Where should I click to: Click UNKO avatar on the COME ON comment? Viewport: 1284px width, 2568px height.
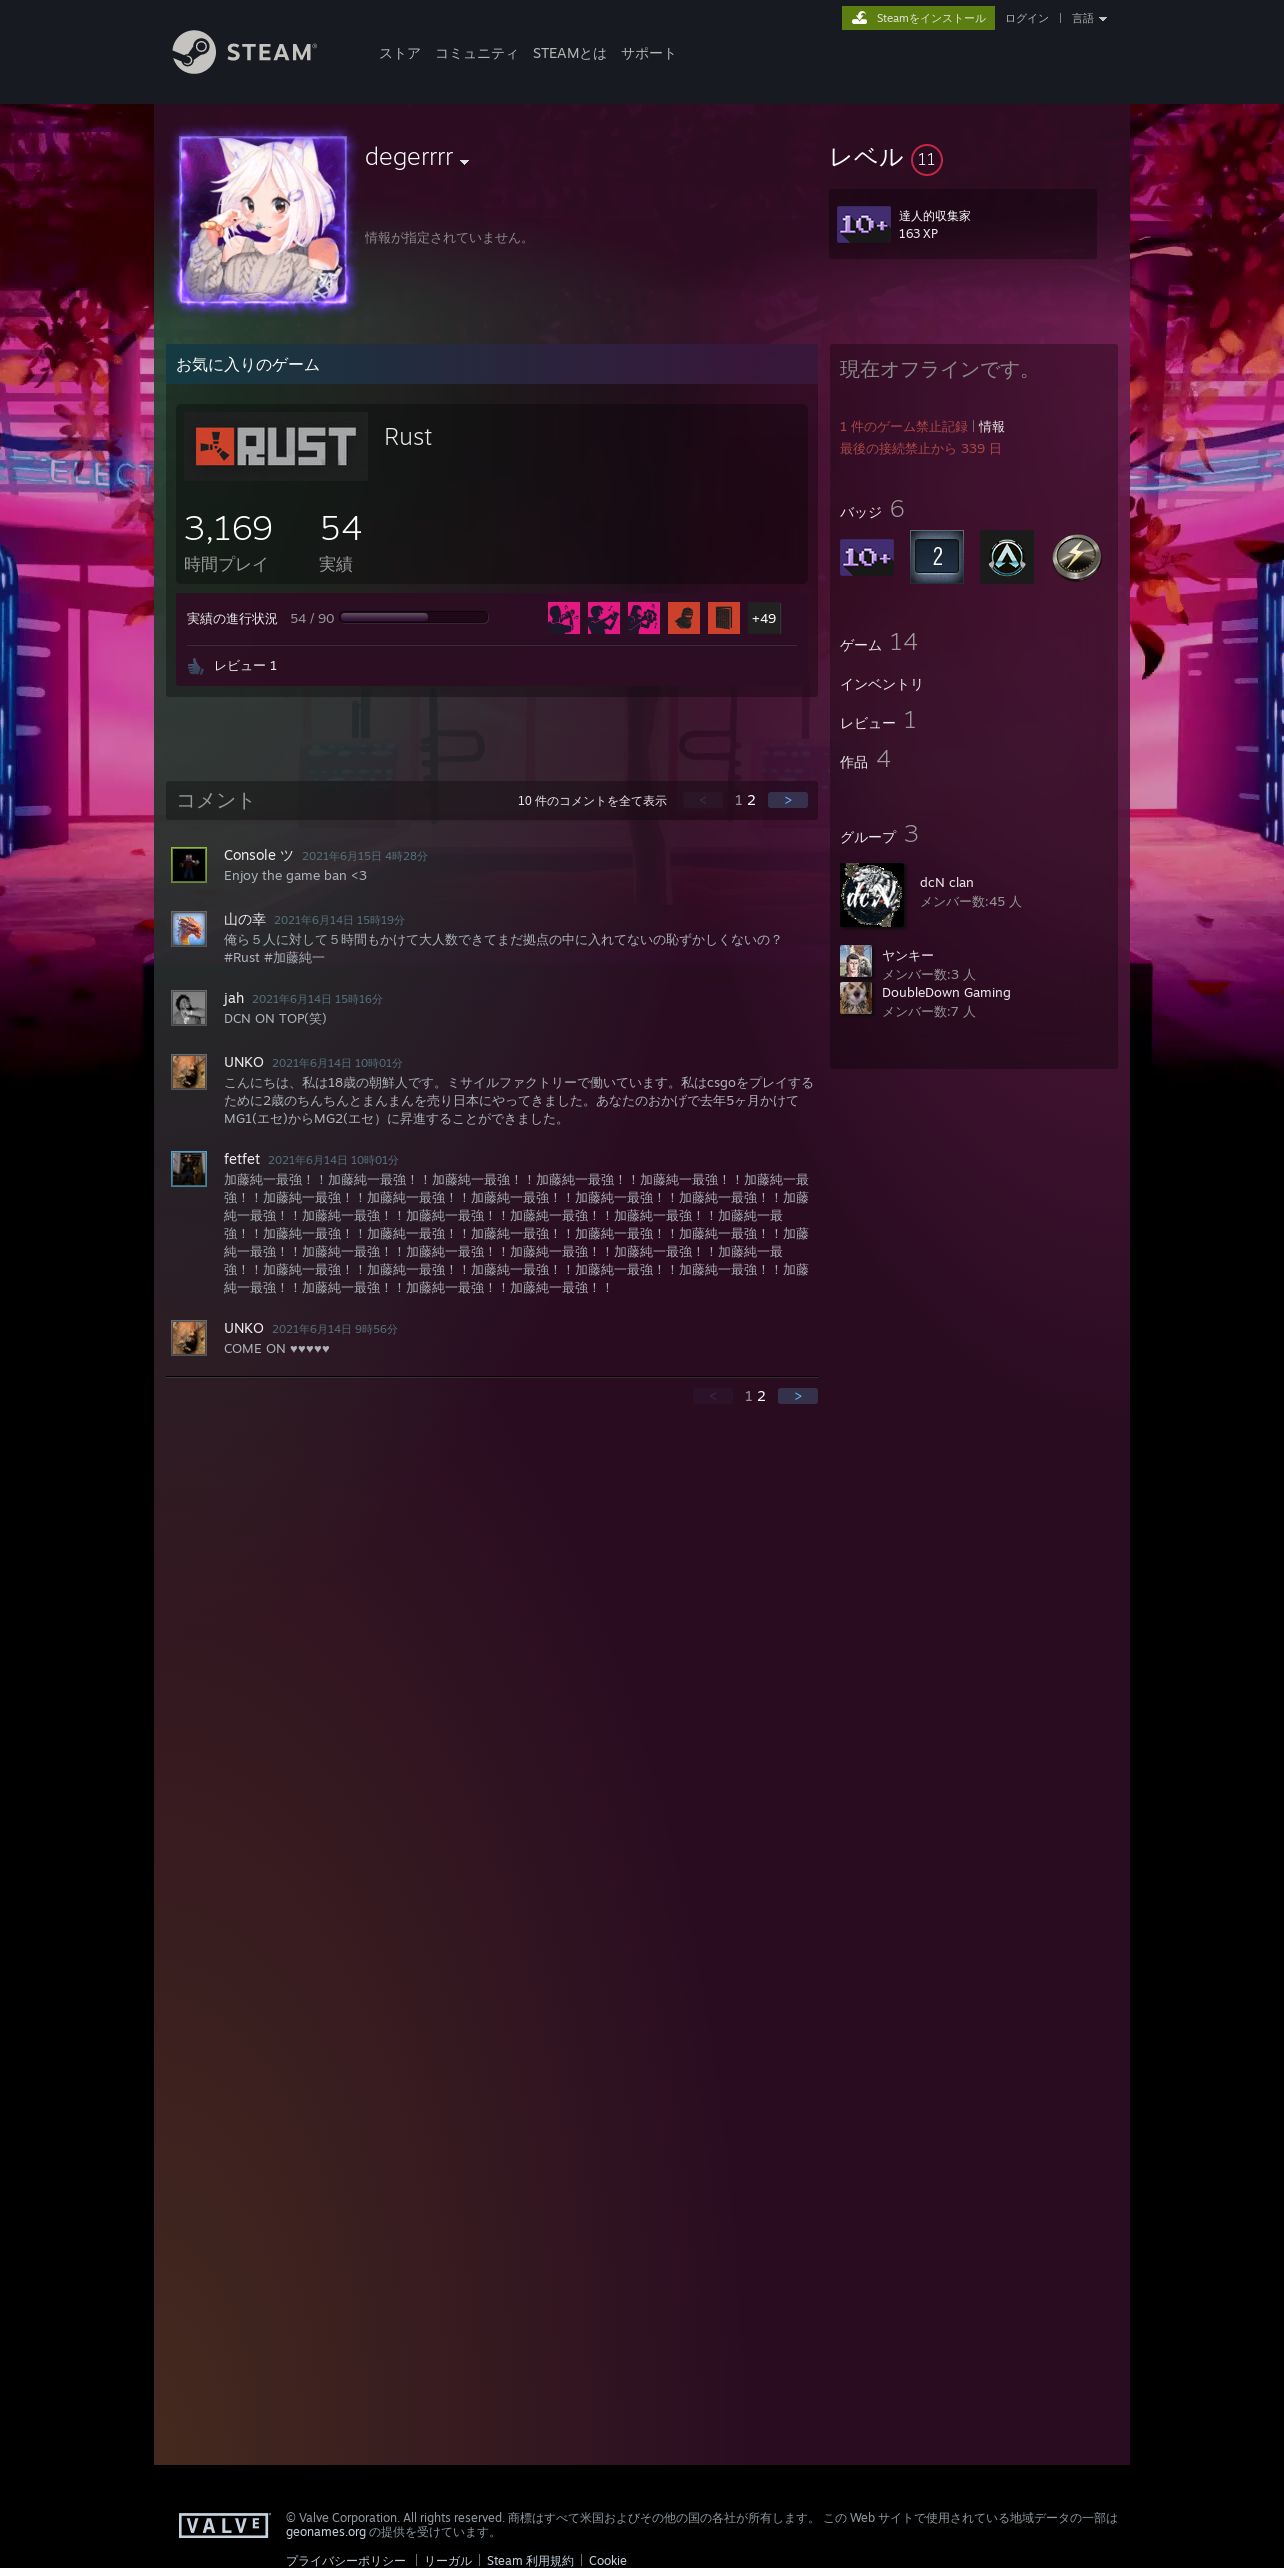189,1338
